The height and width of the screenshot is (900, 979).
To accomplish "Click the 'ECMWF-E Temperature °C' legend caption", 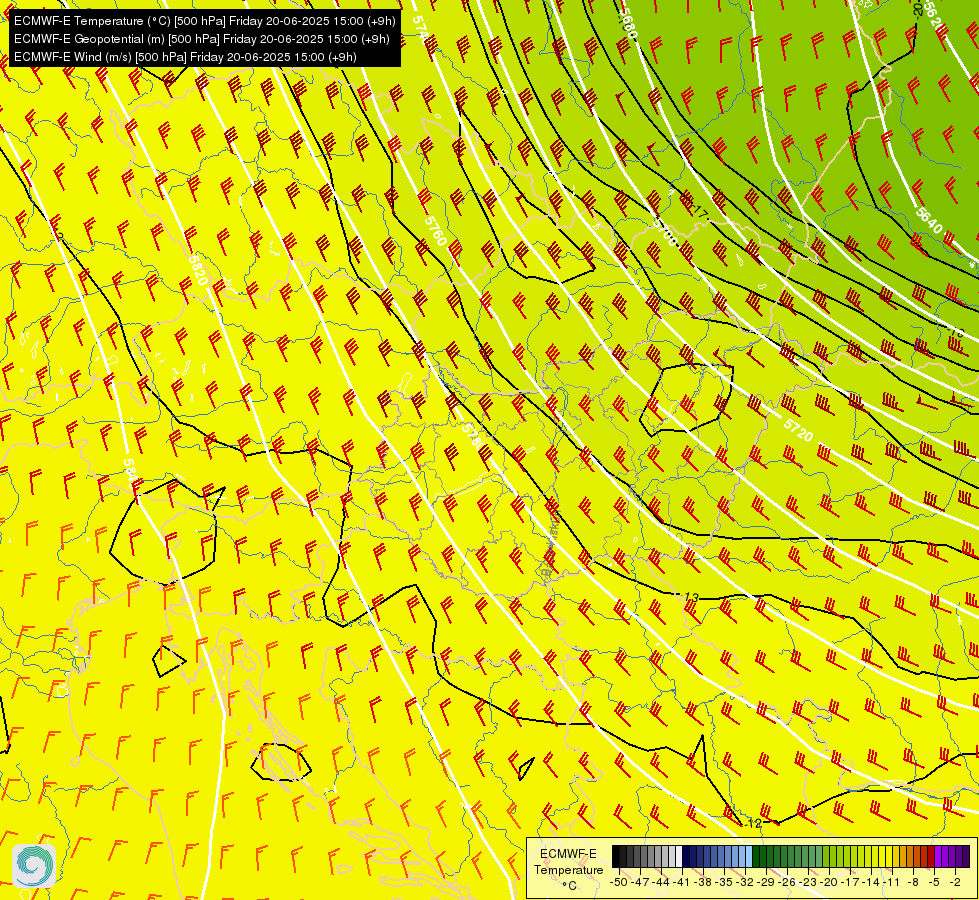I will (x=569, y=869).
